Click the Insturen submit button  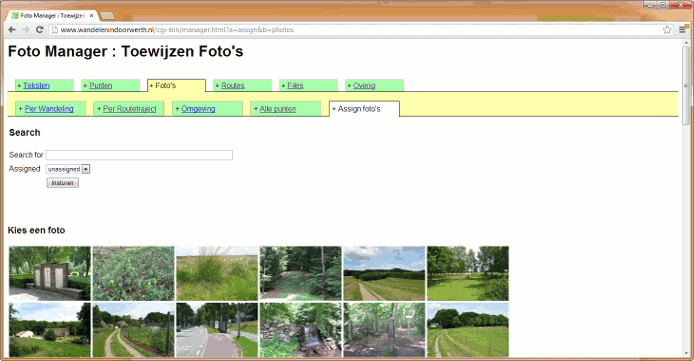[x=62, y=183]
